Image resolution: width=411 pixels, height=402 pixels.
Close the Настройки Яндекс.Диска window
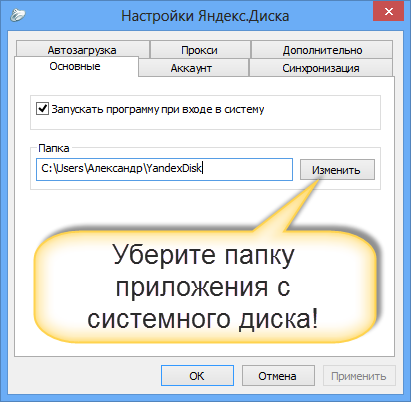(388, 12)
